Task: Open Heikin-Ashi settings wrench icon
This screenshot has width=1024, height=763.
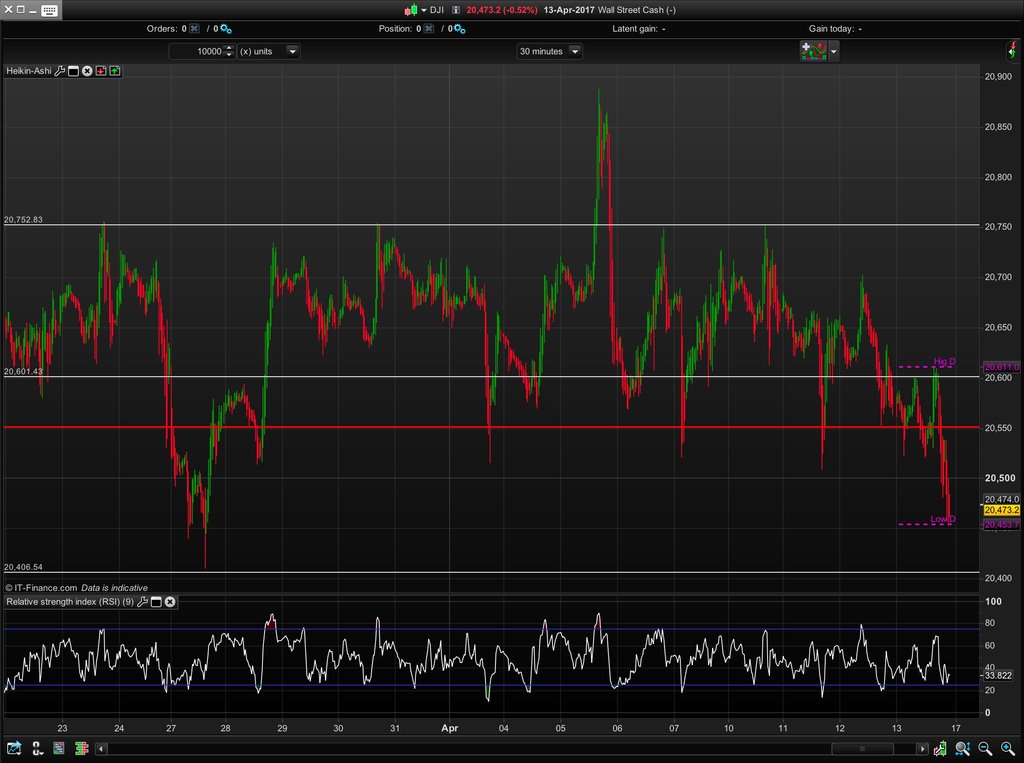Action: click(x=60, y=71)
